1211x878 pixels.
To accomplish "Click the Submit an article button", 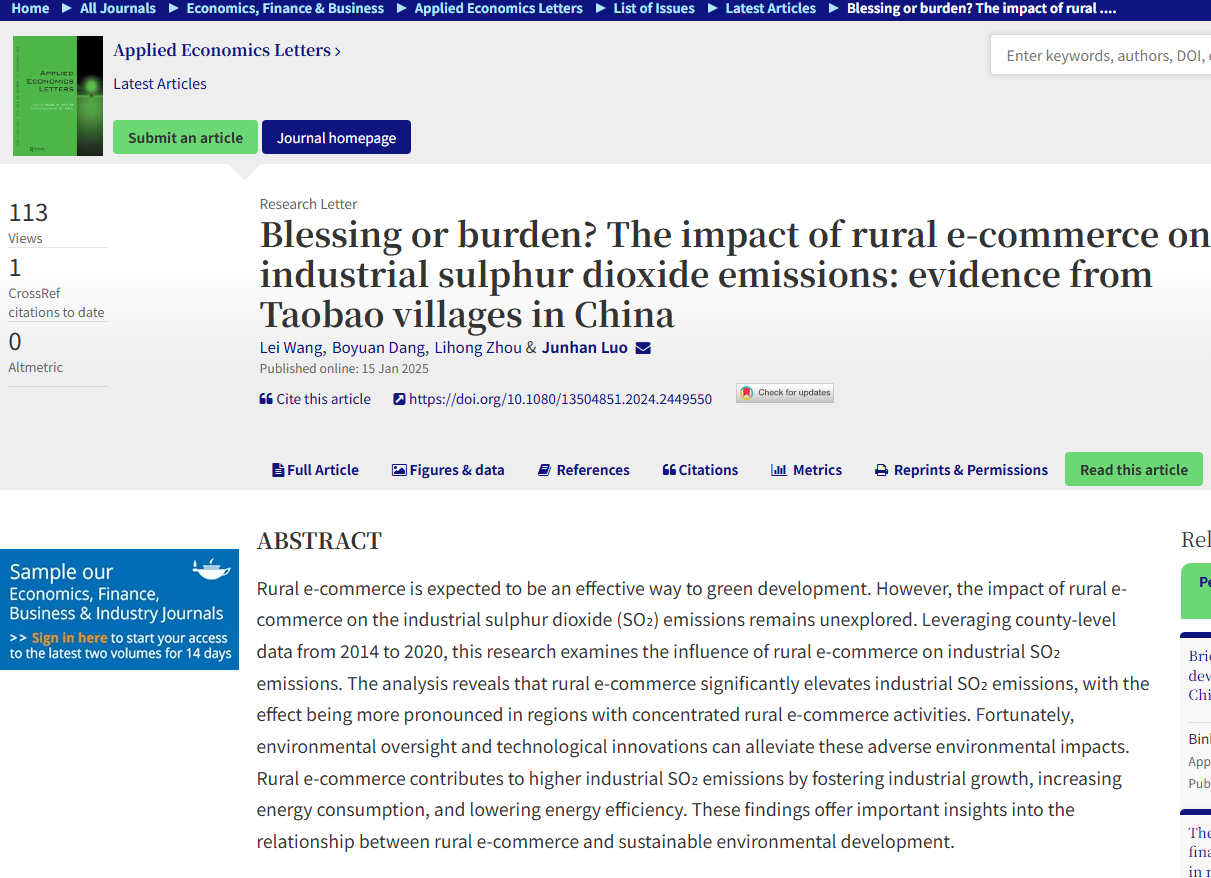I will (x=185, y=138).
